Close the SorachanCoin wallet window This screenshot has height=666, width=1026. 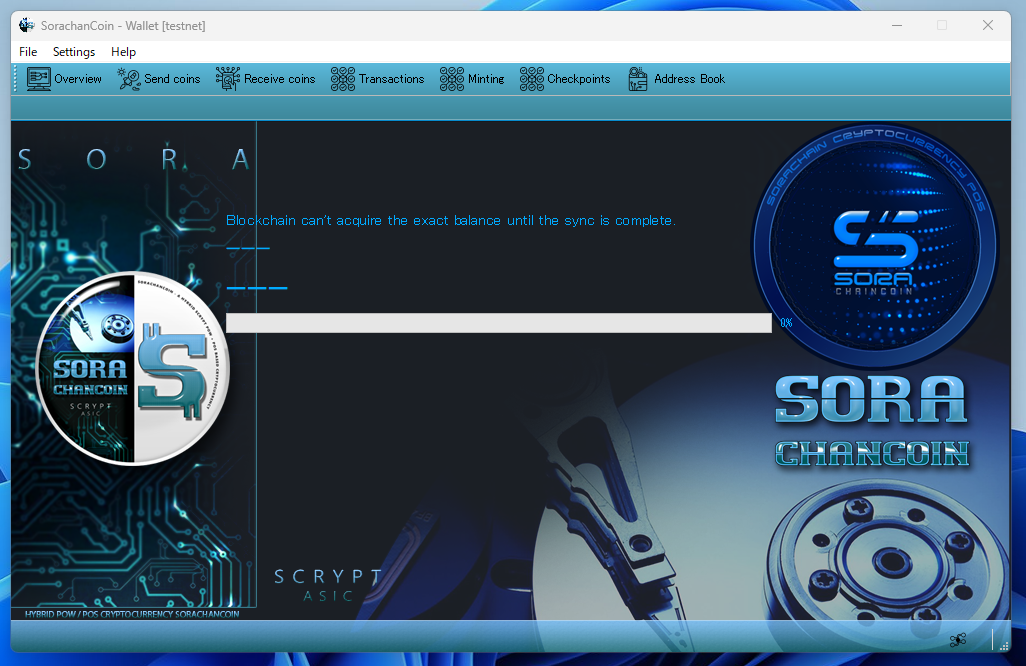pos(987,26)
